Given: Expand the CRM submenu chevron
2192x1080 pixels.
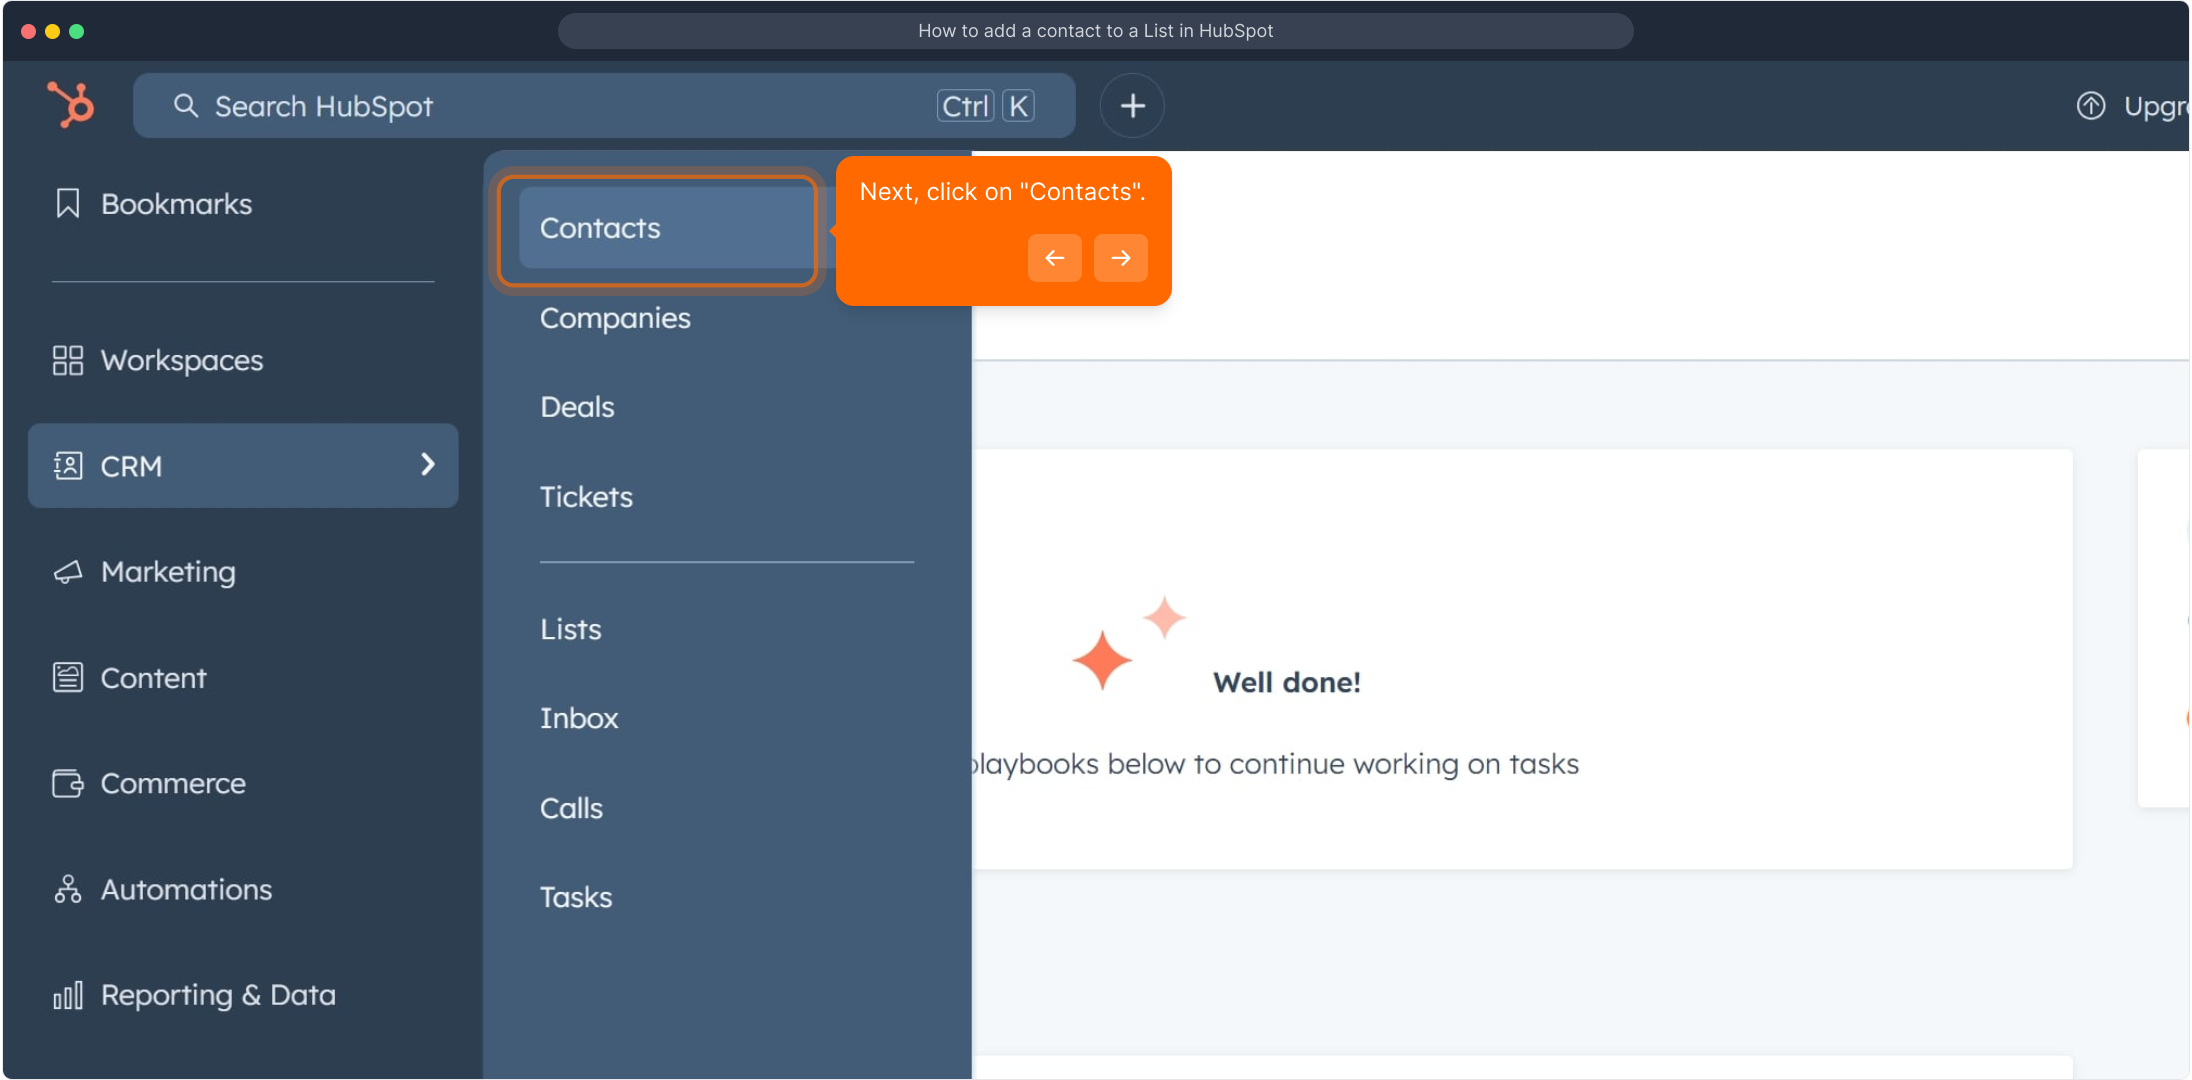Looking at the screenshot, I should pos(428,464).
